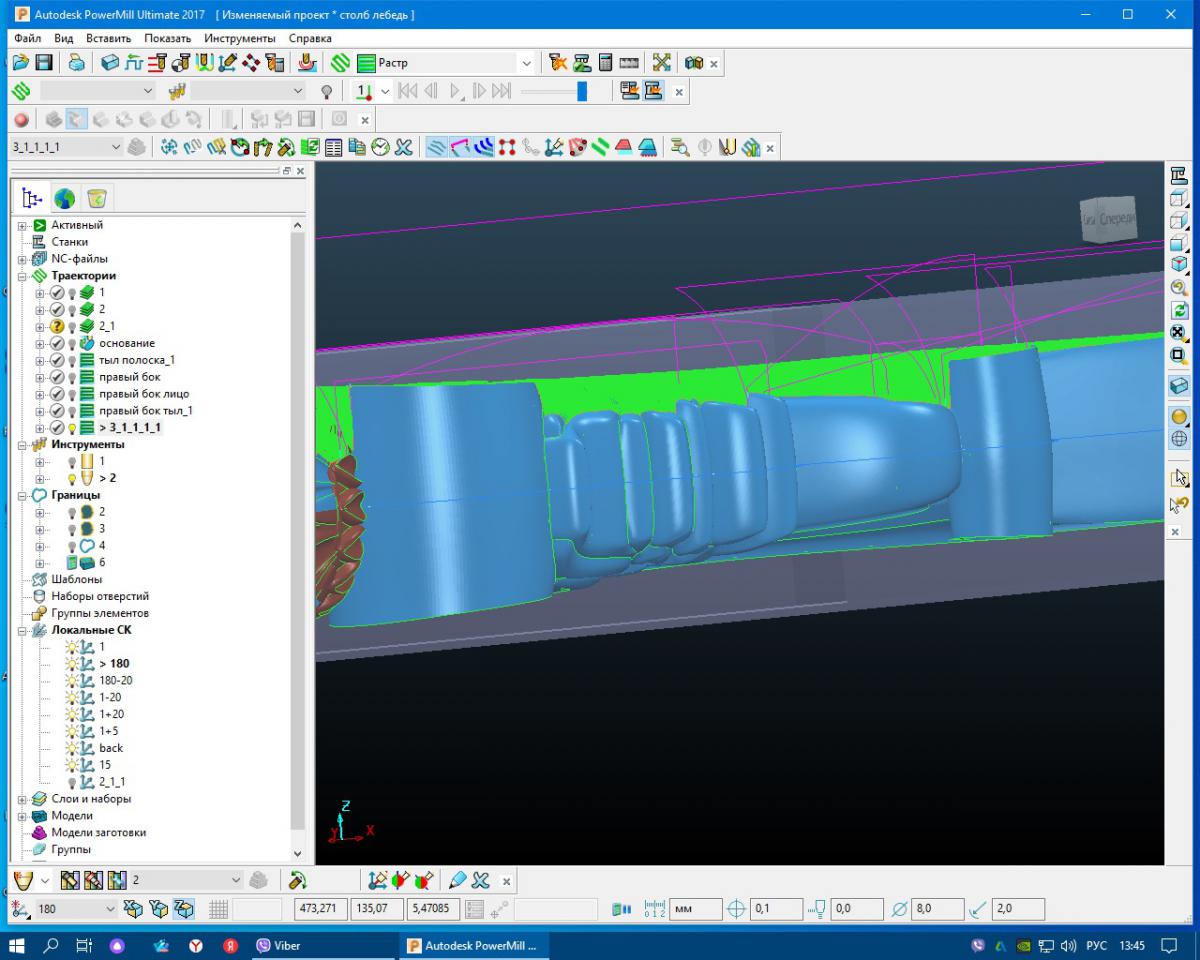The height and width of the screenshot is (960, 1200).
Task: Click Zoom to fit icon in view toolbar
Action: (x=1179, y=333)
